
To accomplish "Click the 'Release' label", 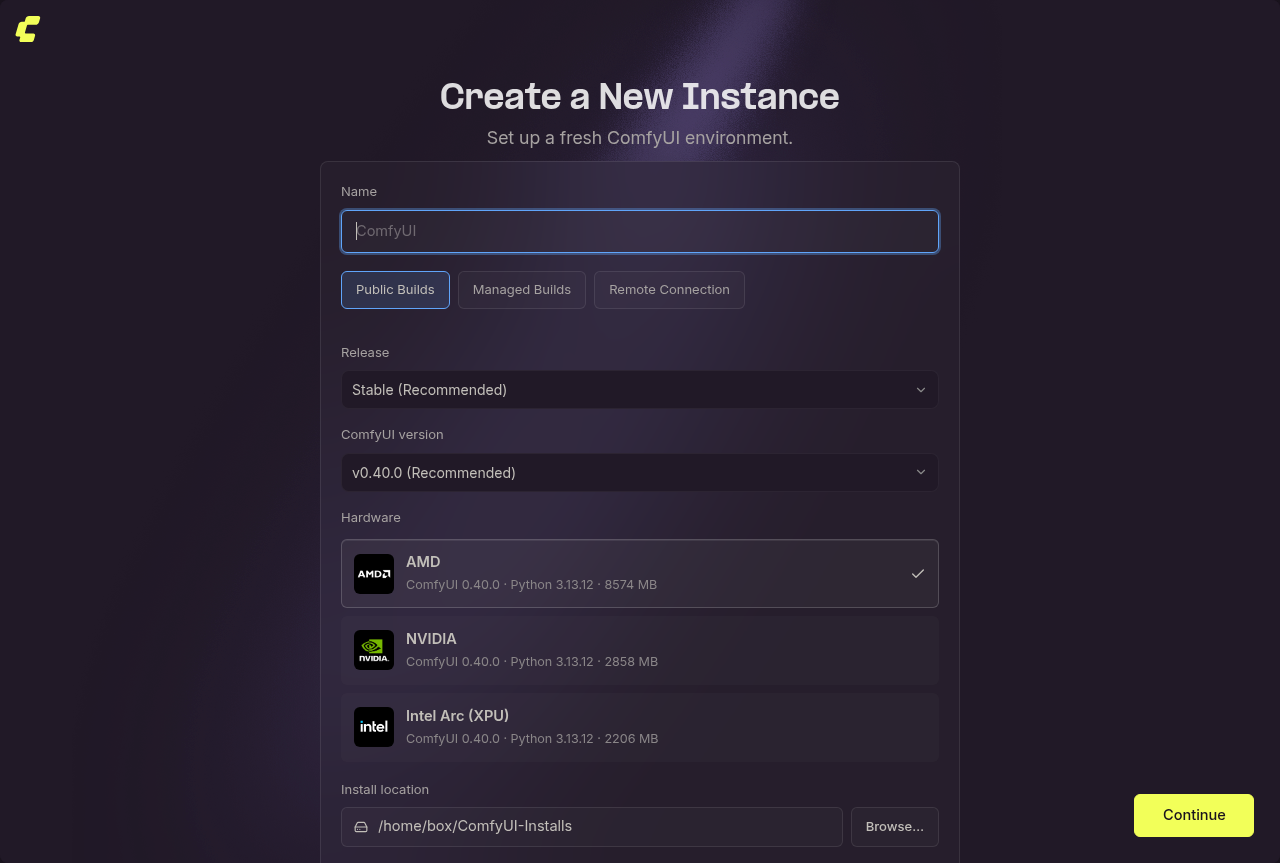I will point(365,352).
